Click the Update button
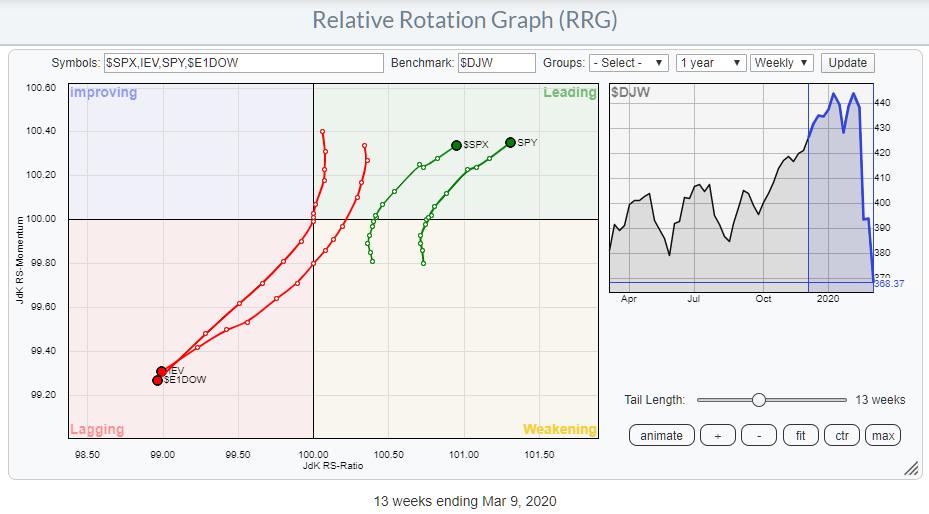This screenshot has width=929, height=514. coord(847,63)
